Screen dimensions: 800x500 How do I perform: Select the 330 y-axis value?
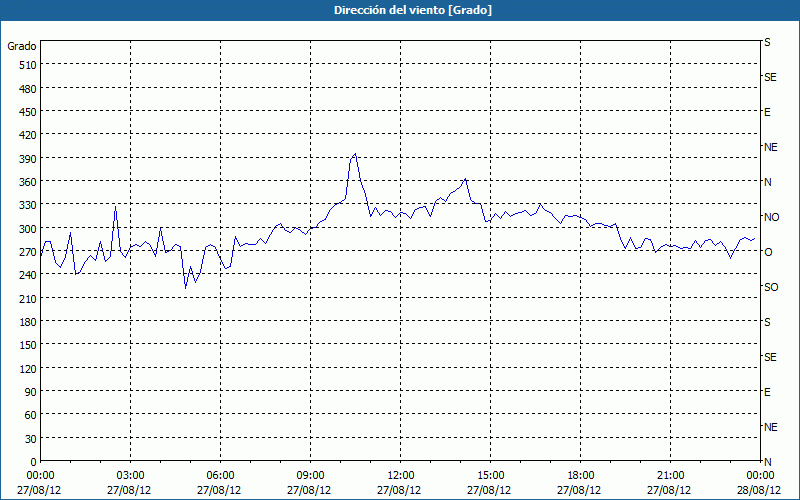(28, 205)
